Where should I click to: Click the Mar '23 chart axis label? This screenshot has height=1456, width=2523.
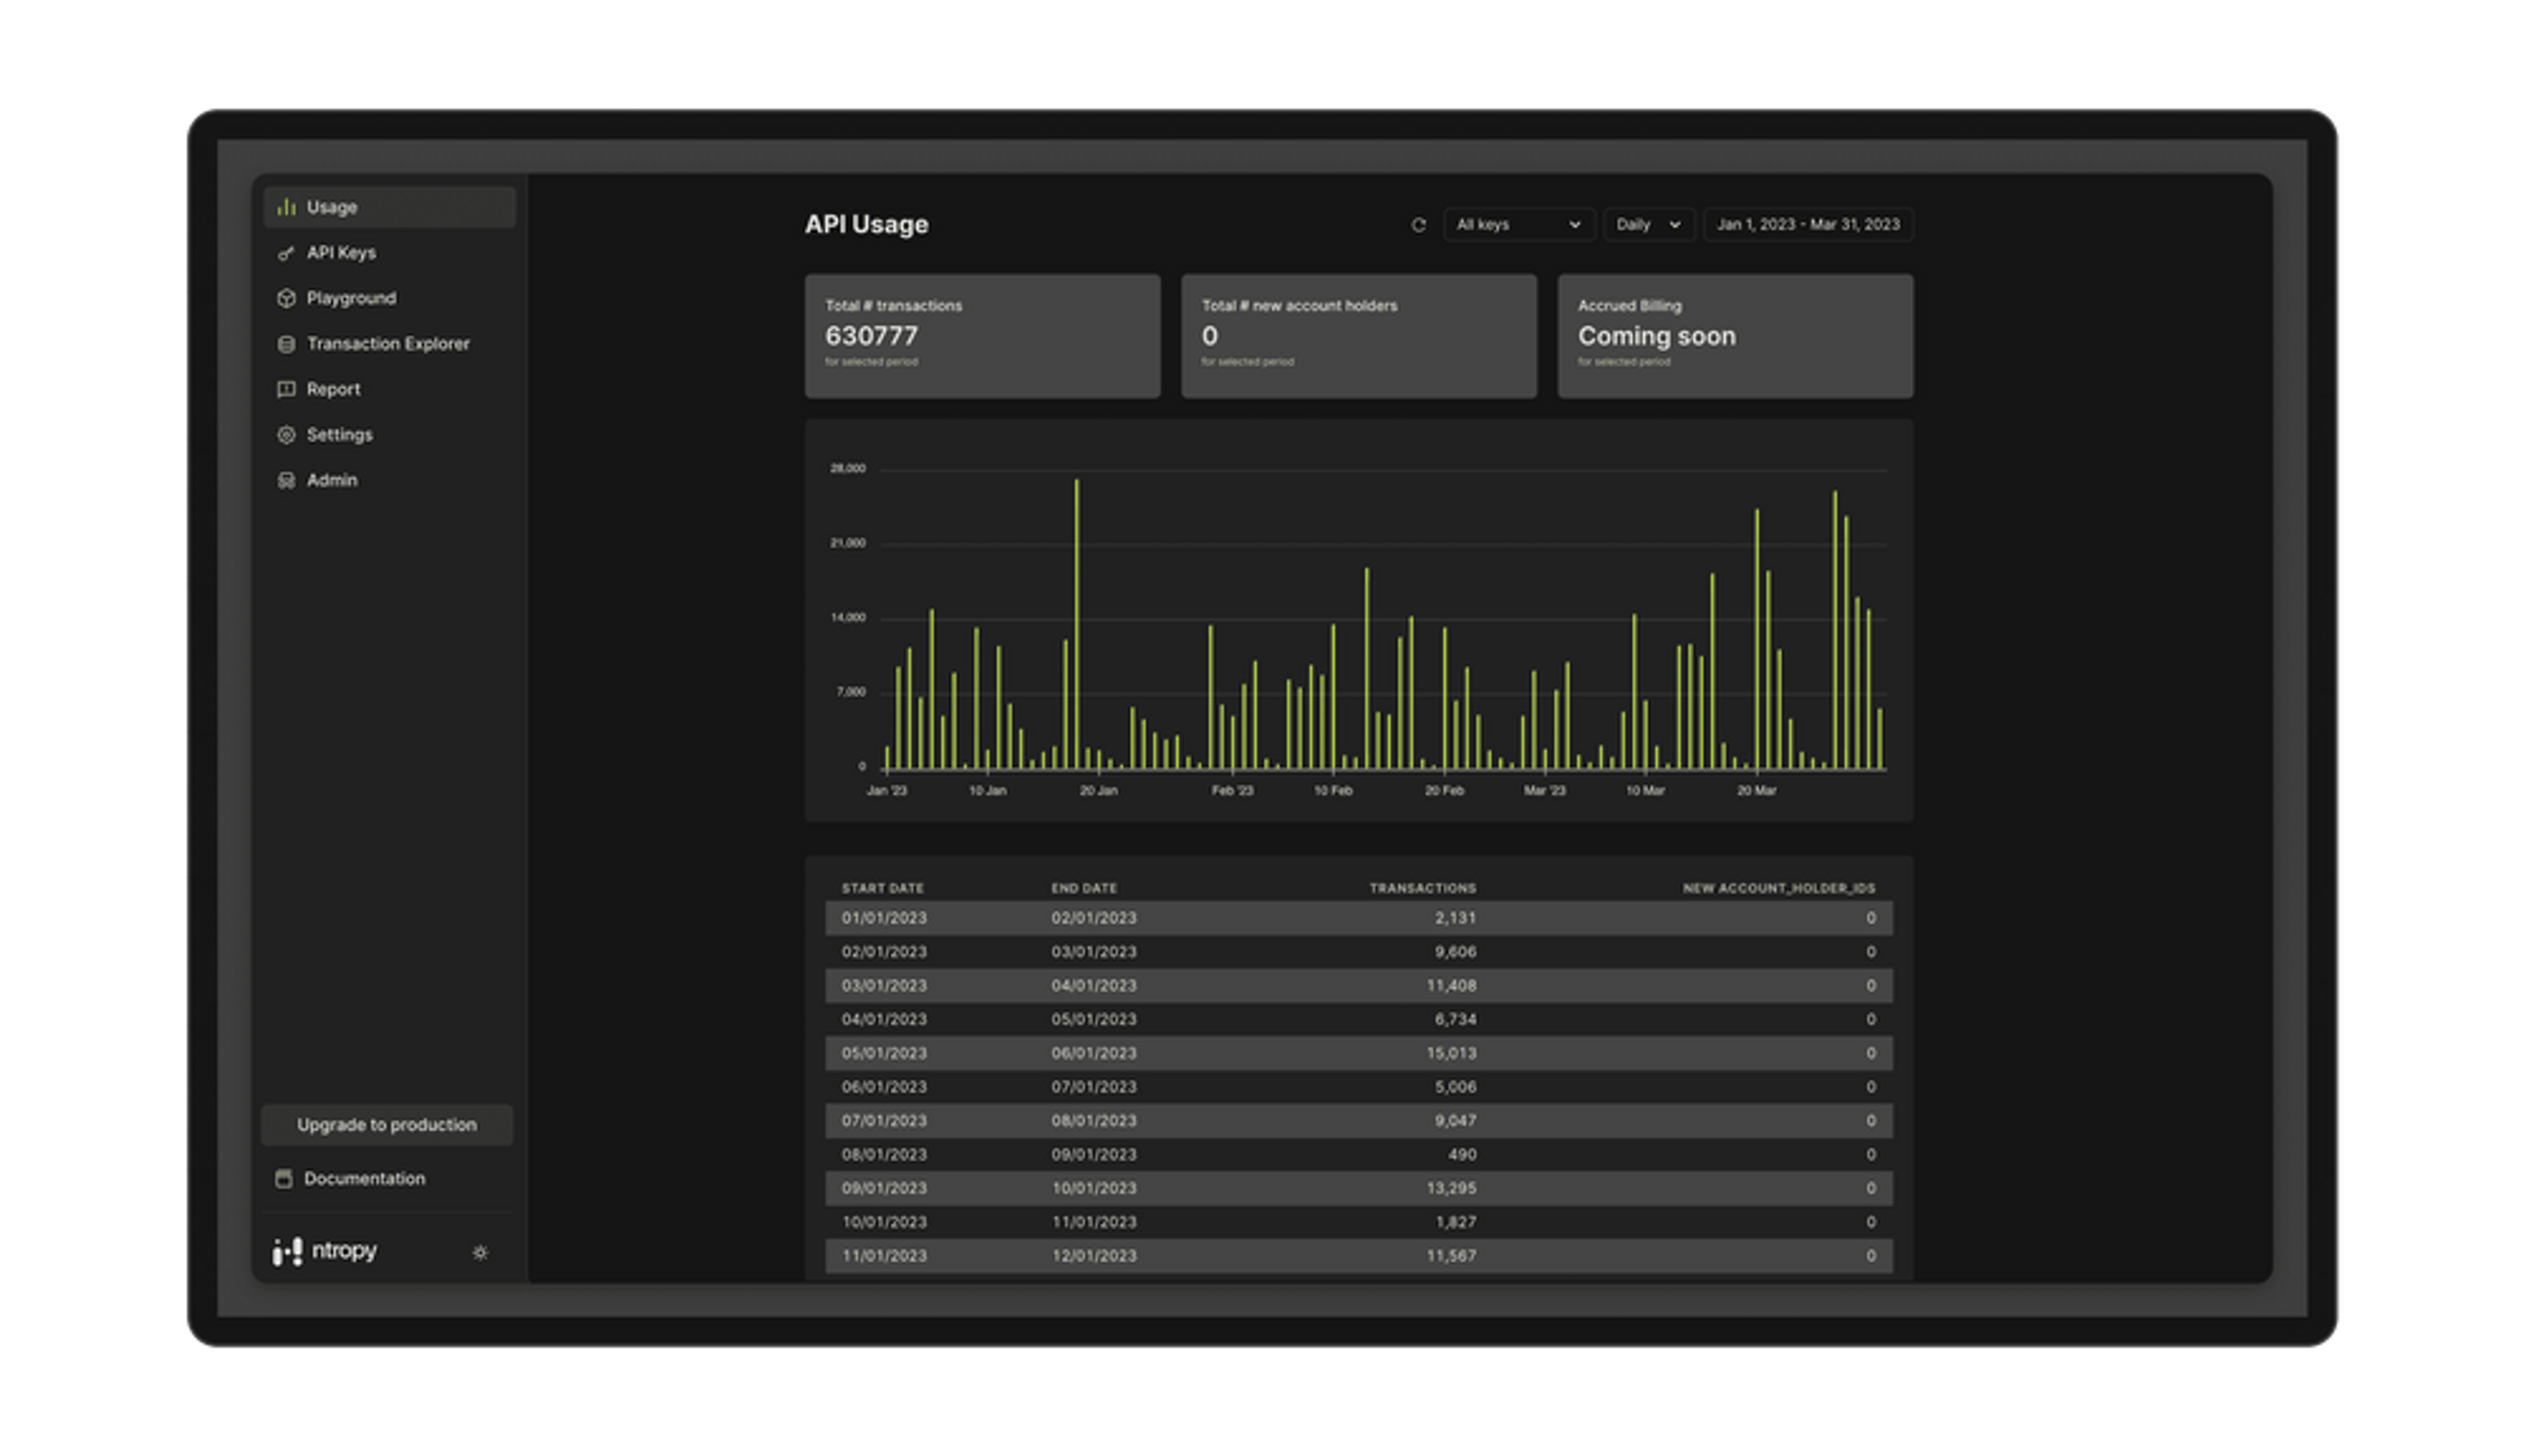coord(1544,791)
